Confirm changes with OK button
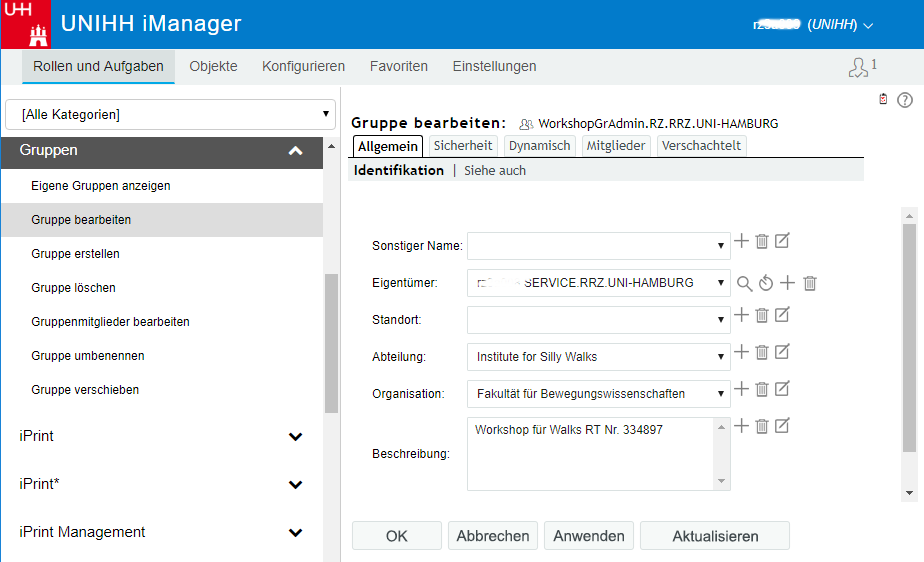The width and height of the screenshot is (924, 562). pyautogui.click(x=397, y=535)
